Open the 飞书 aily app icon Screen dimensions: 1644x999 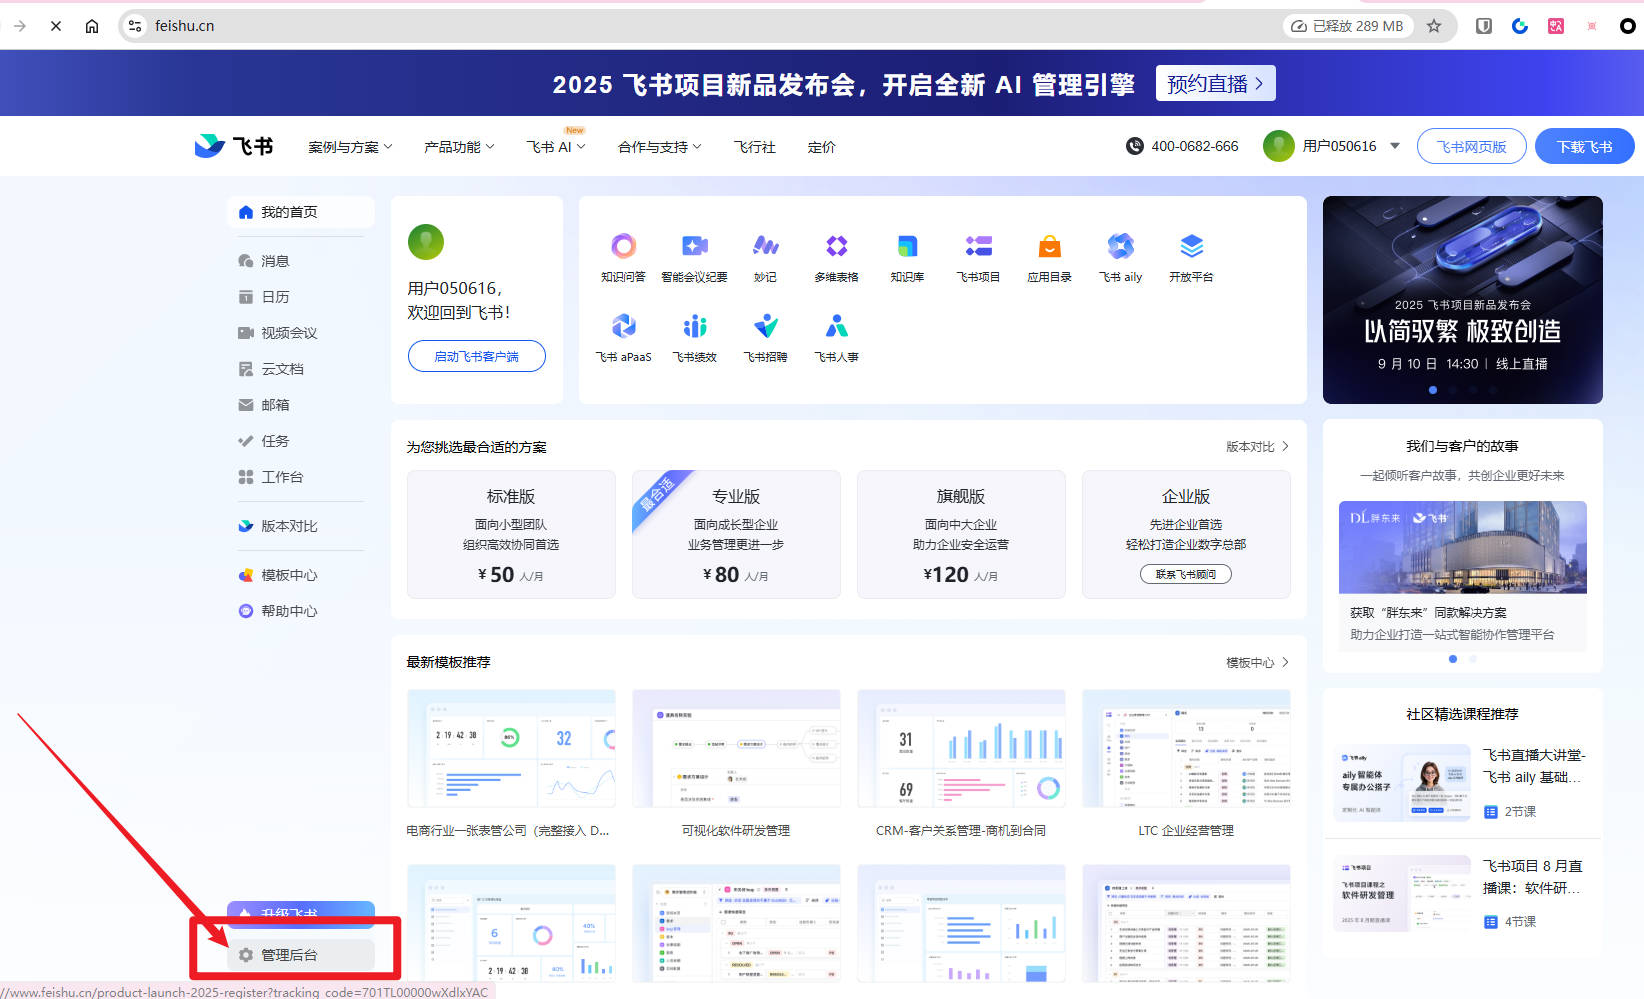point(1120,246)
